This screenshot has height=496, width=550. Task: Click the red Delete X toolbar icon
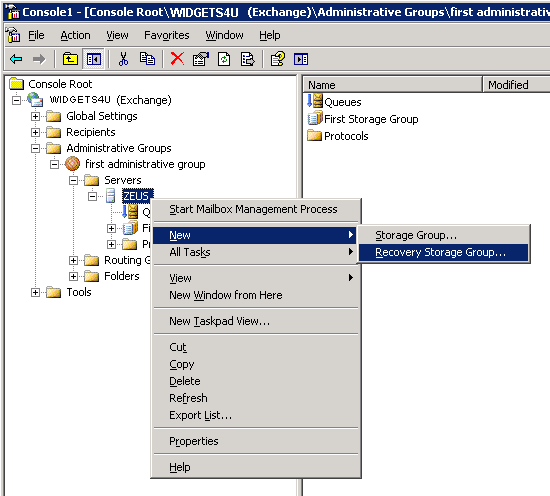pyautogui.click(x=177, y=59)
